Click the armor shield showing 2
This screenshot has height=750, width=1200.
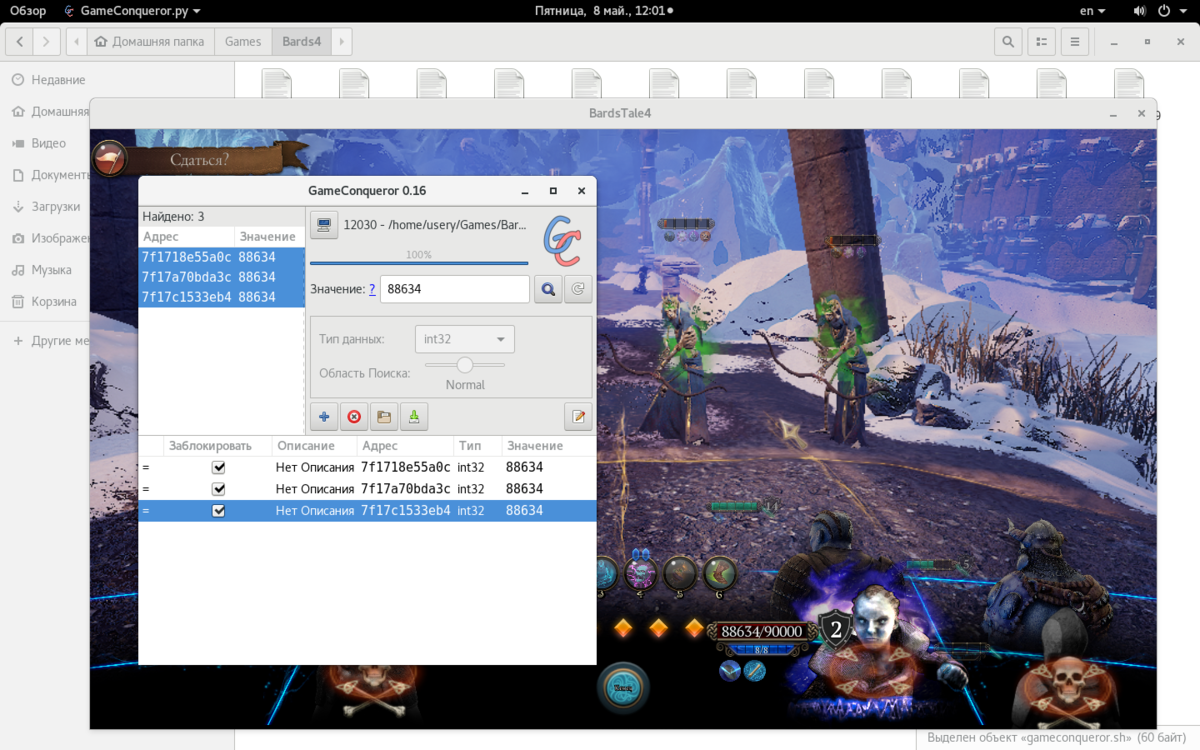pyautogui.click(x=836, y=629)
